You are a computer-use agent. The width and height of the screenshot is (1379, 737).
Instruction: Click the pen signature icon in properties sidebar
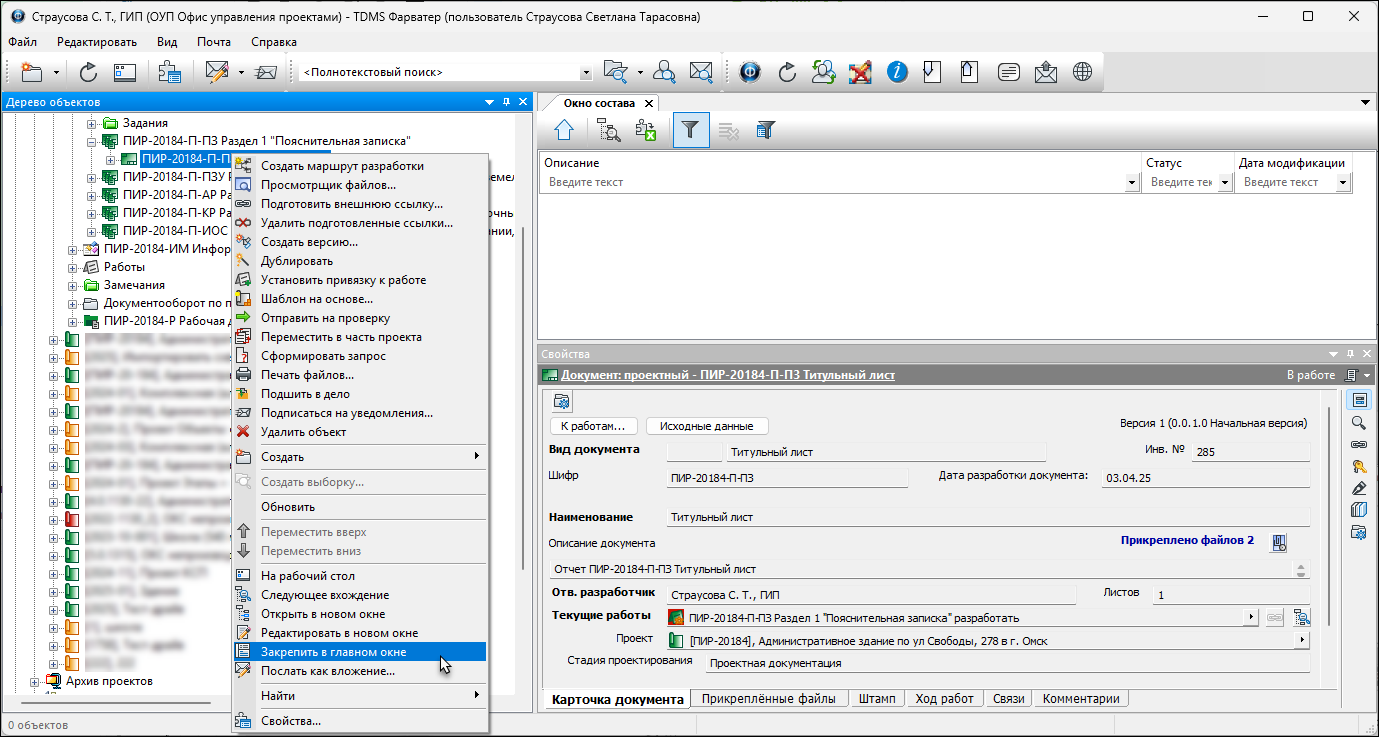(1358, 488)
